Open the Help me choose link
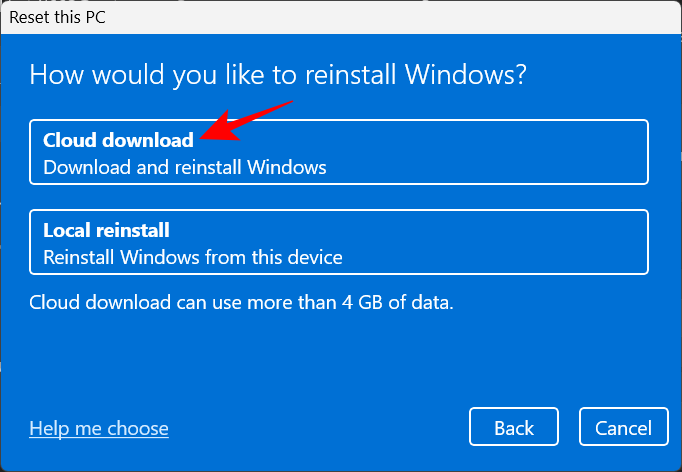Viewport: 682px width, 472px height. (x=99, y=428)
